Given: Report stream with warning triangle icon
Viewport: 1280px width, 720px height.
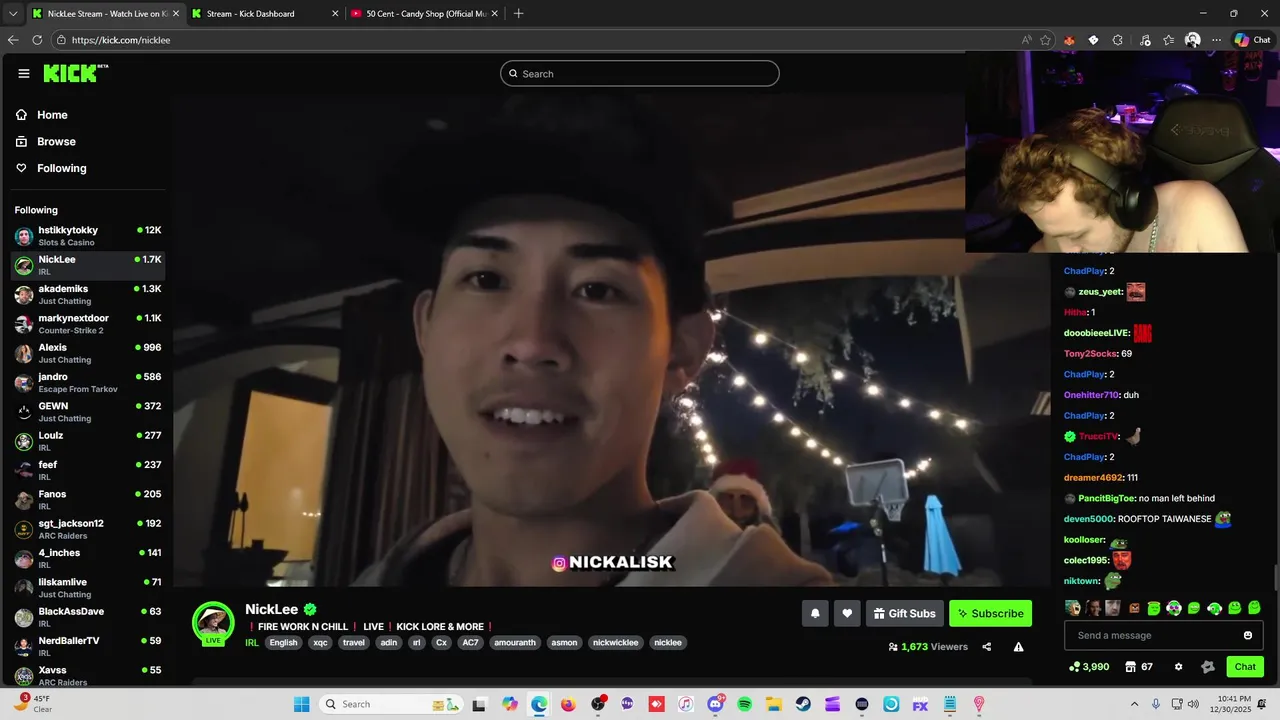Looking at the screenshot, I should 1018,647.
